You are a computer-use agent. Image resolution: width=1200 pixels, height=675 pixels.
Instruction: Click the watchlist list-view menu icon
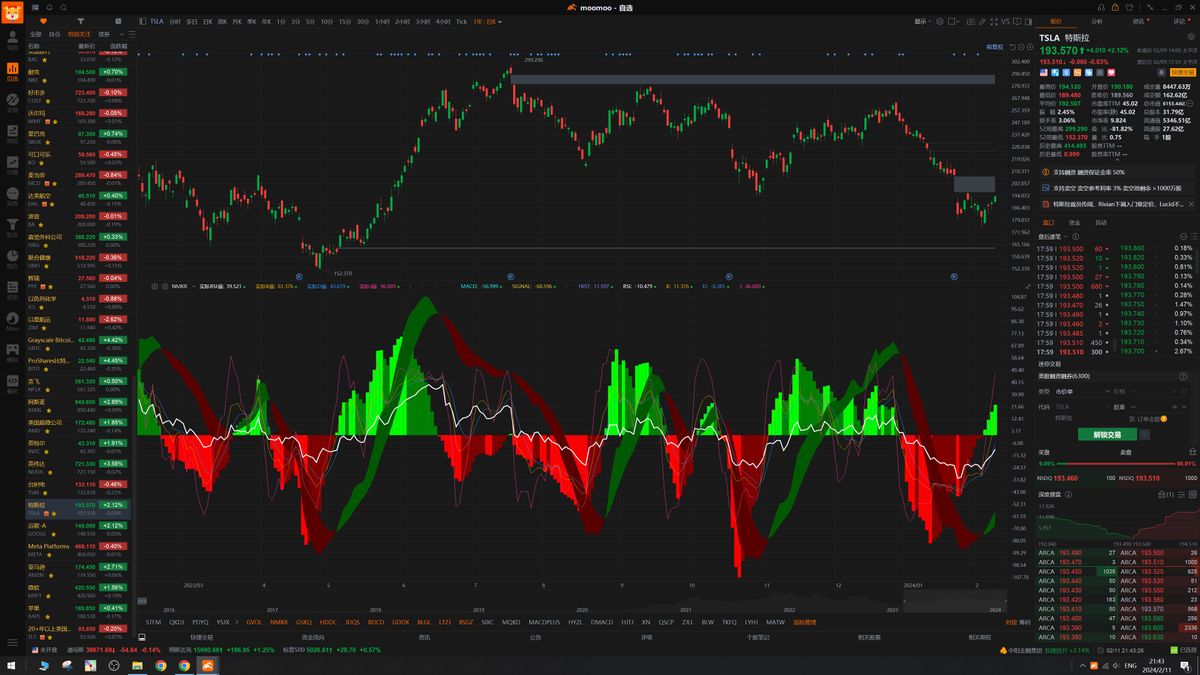(x=132, y=34)
